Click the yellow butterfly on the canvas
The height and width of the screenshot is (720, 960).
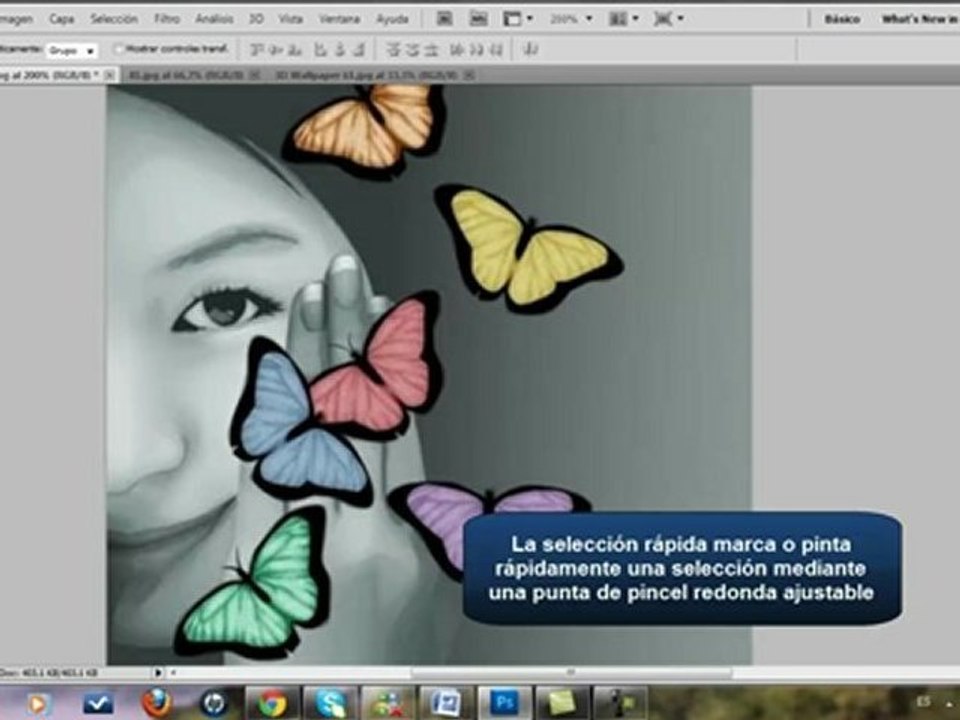528,250
